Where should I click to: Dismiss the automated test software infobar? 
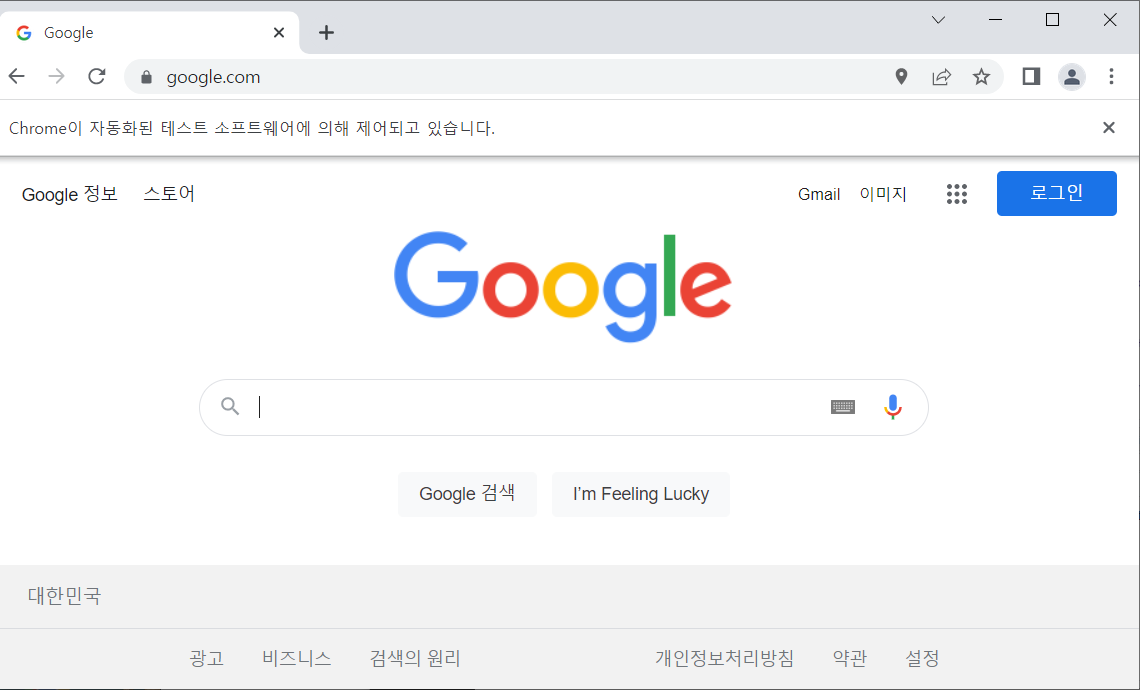coord(1109,128)
